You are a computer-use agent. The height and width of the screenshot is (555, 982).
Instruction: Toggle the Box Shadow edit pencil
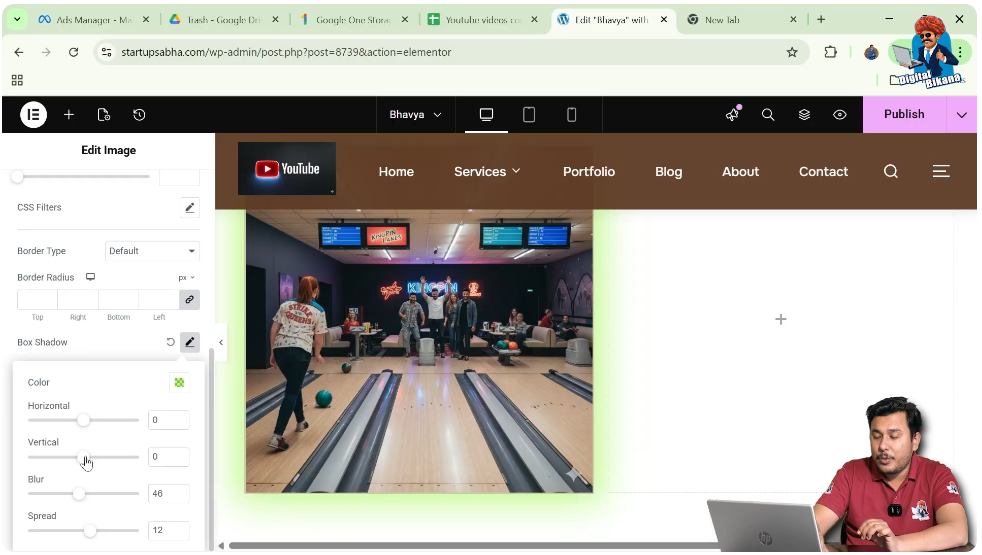[x=189, y=342]
